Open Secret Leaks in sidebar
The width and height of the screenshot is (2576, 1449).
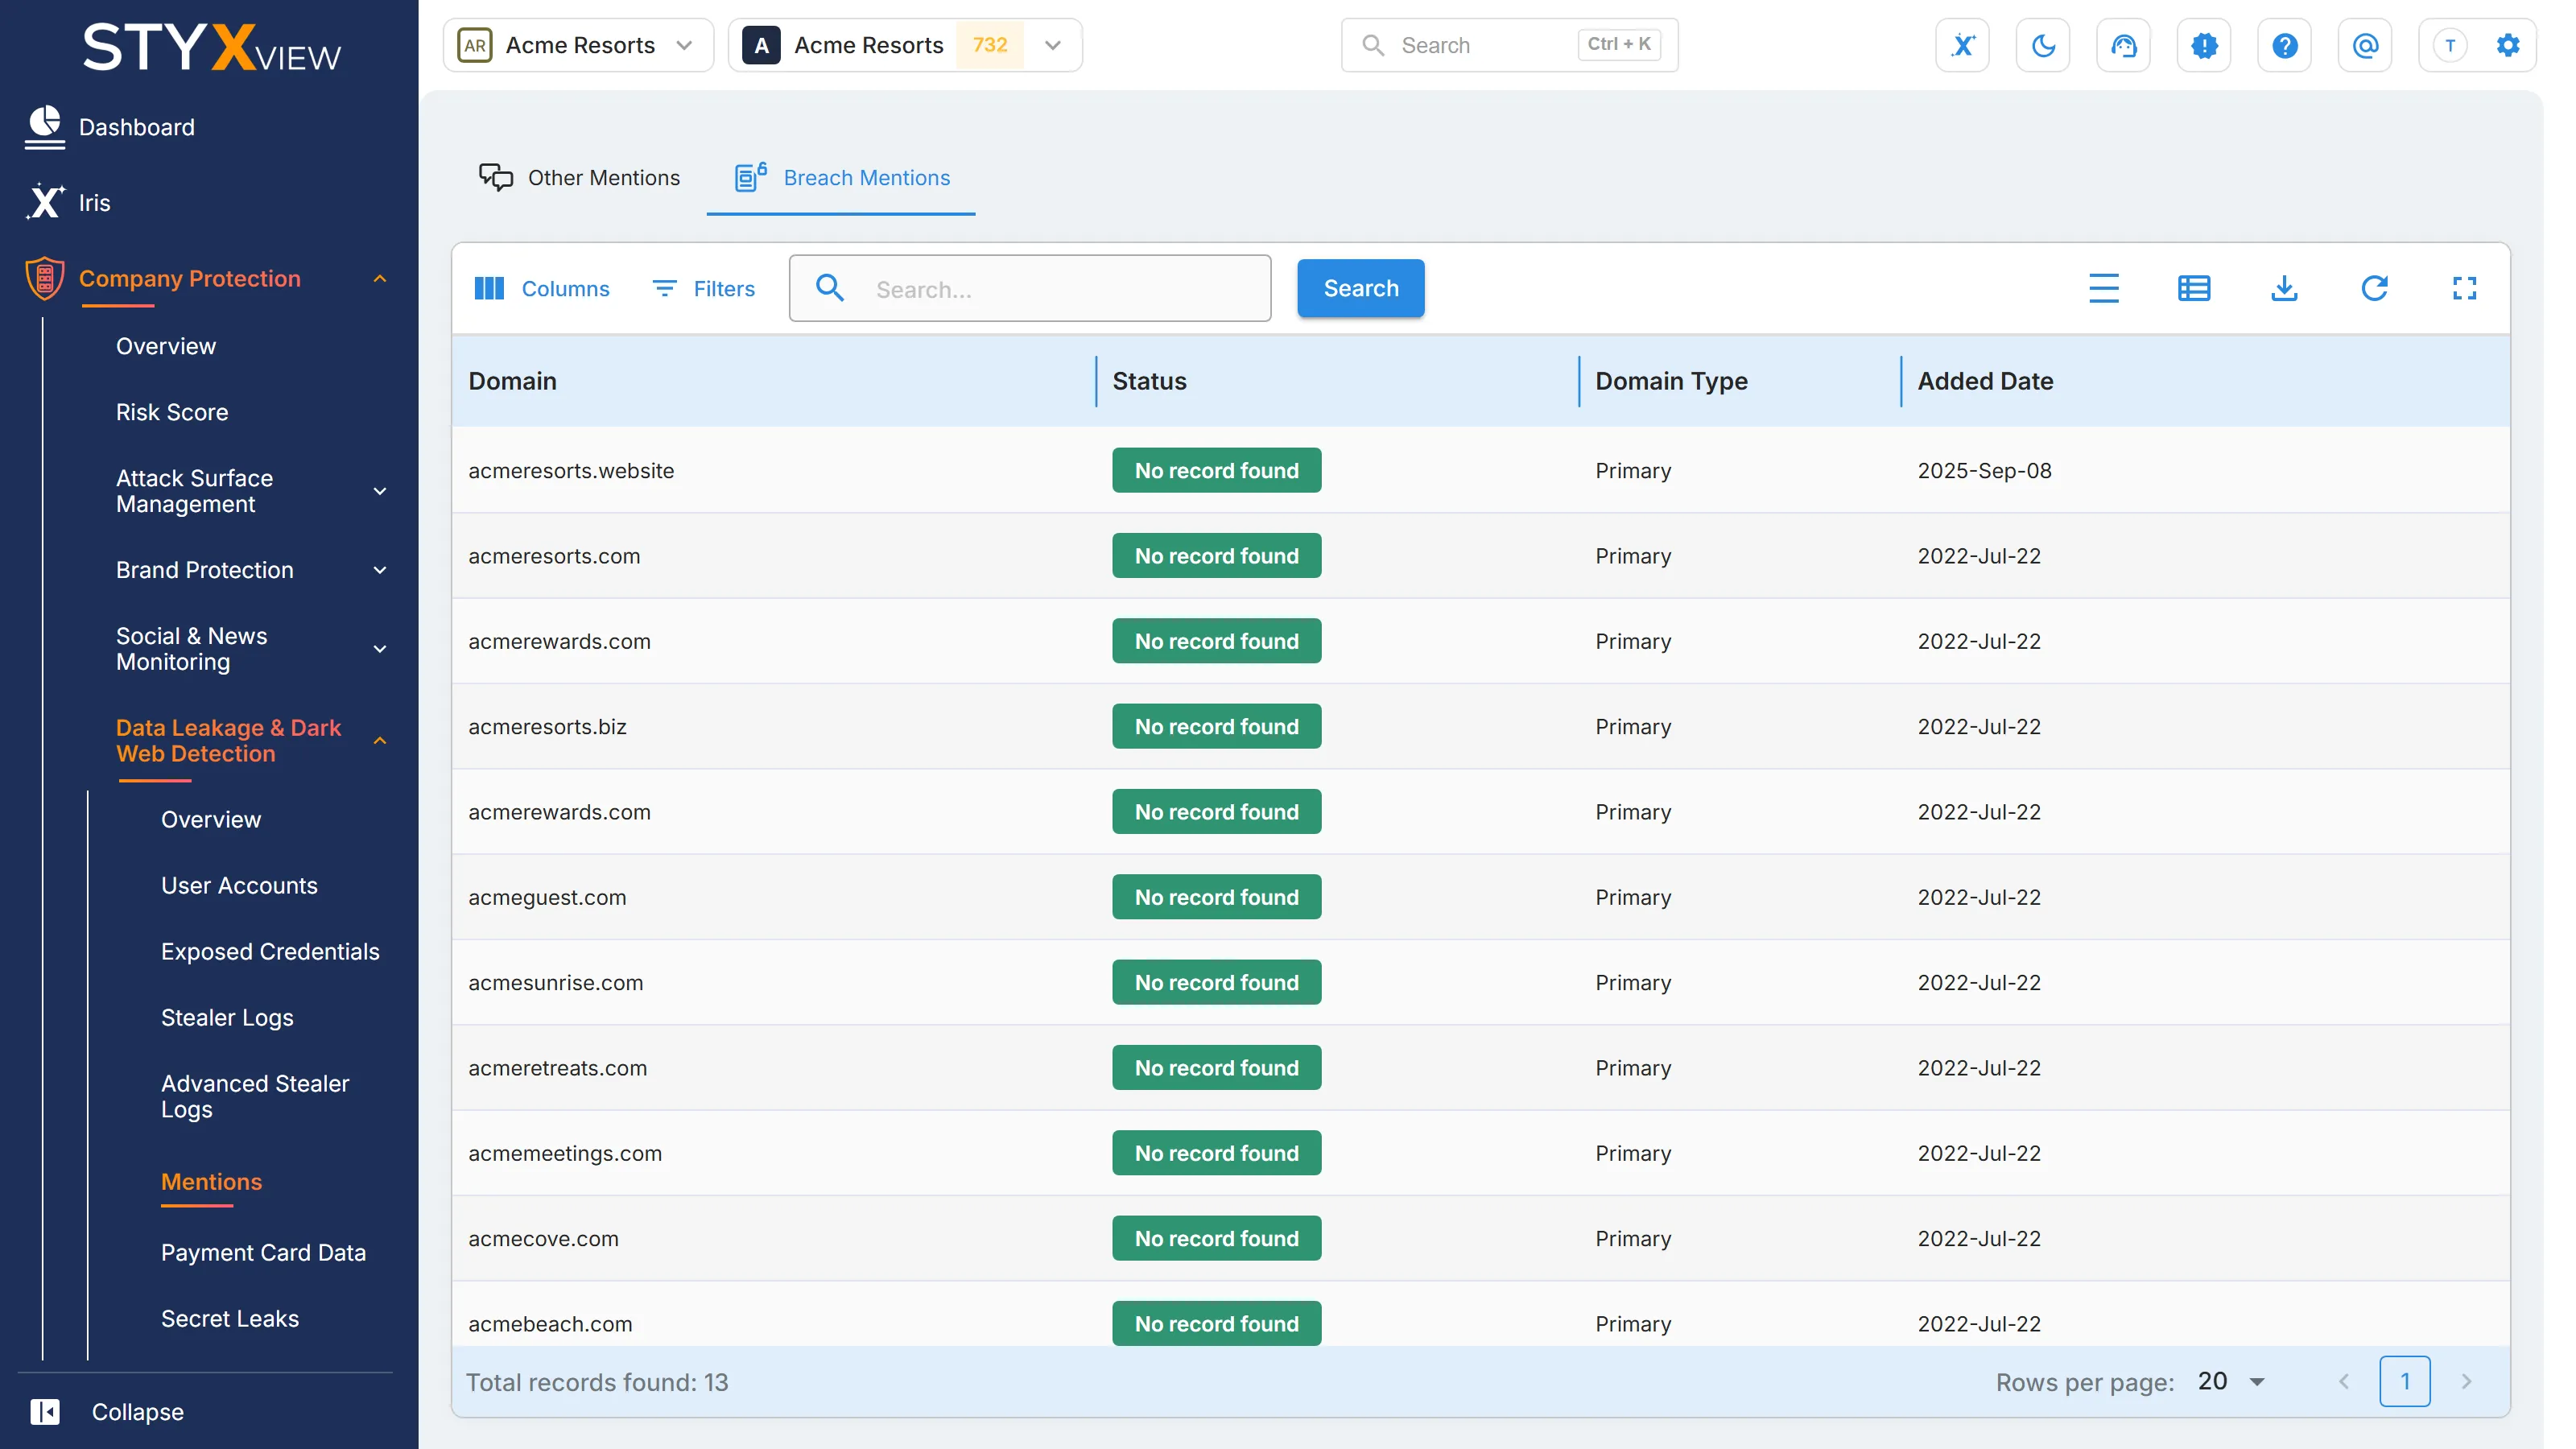tap(230, 1318)
